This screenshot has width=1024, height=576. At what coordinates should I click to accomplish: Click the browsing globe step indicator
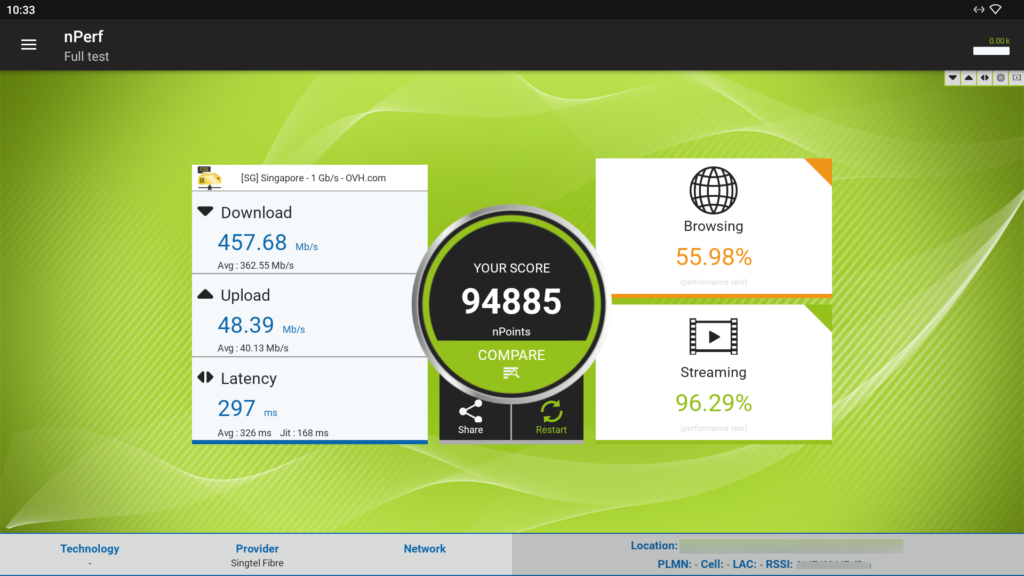pos(1001,78)
